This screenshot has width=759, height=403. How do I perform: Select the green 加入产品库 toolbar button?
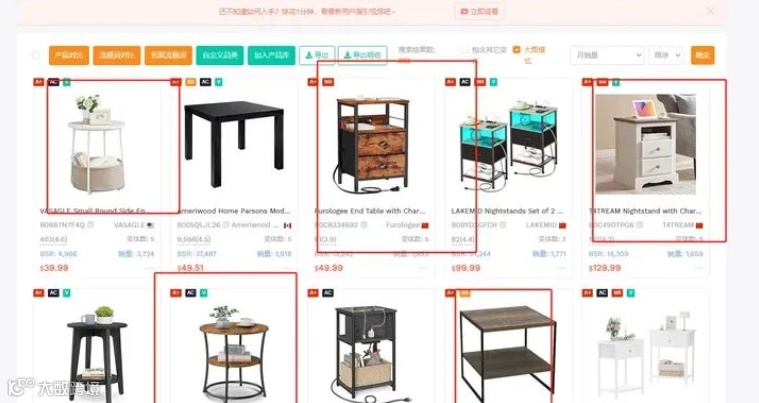click(271, 55)
